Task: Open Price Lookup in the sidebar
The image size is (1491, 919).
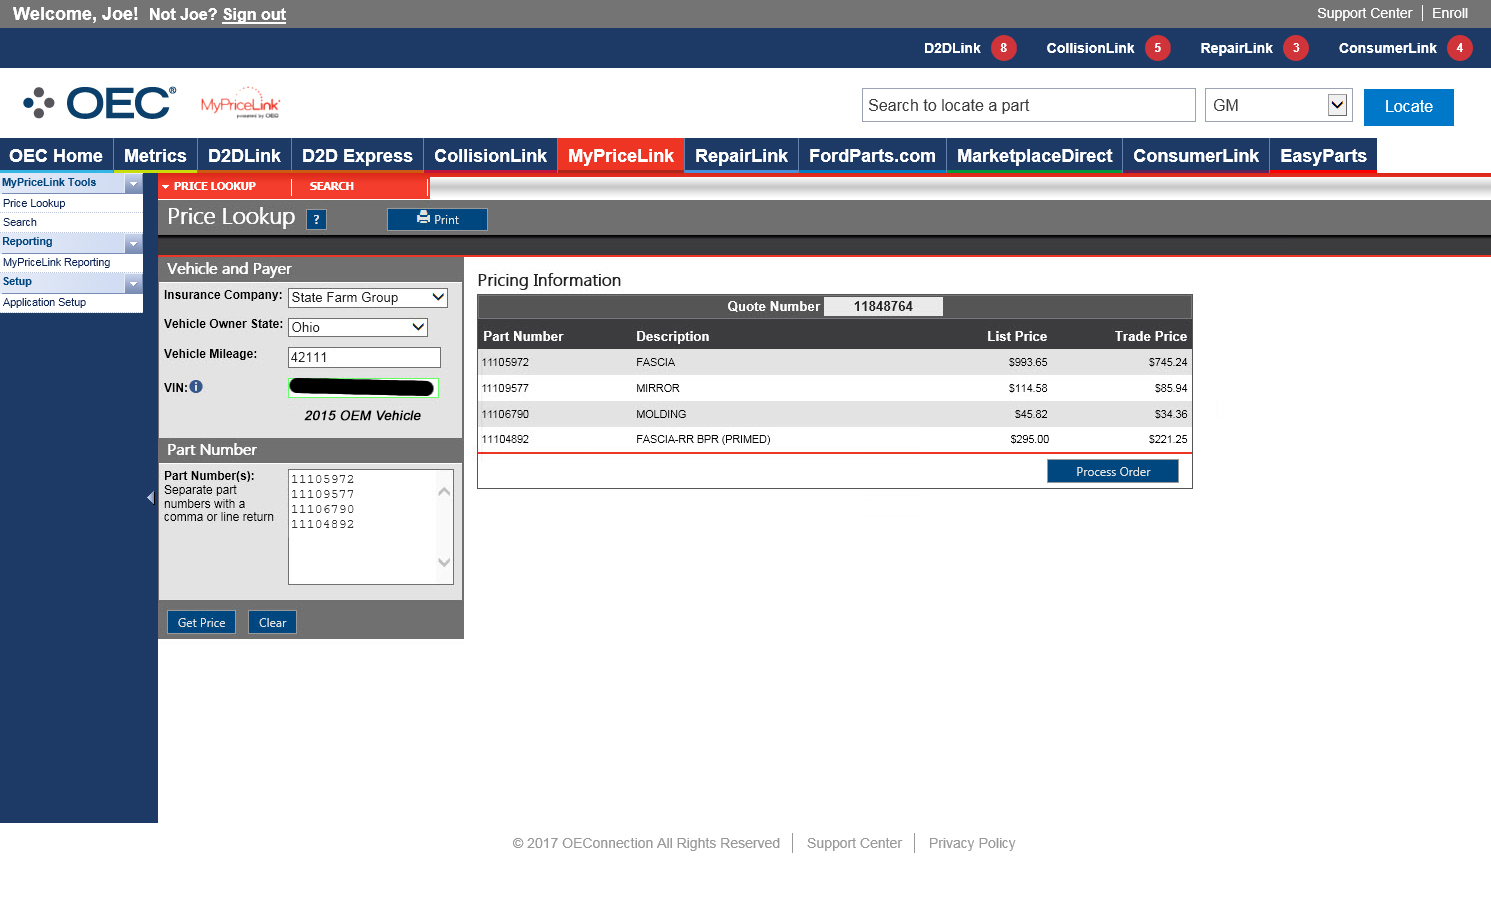Action: (x=34, y=203)
